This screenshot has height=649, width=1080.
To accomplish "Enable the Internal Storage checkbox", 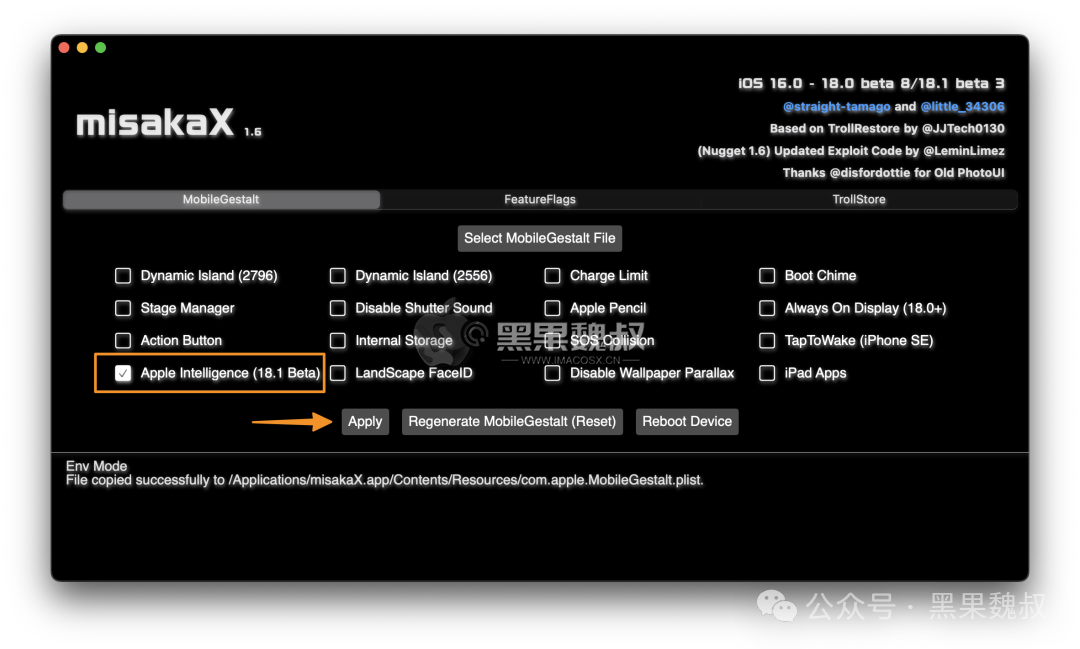I will pyautogui.click(x=338, y=340).
